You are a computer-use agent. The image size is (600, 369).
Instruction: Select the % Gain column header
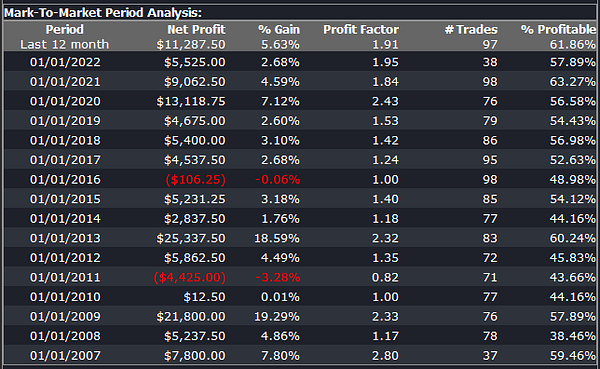coord(279,29)
